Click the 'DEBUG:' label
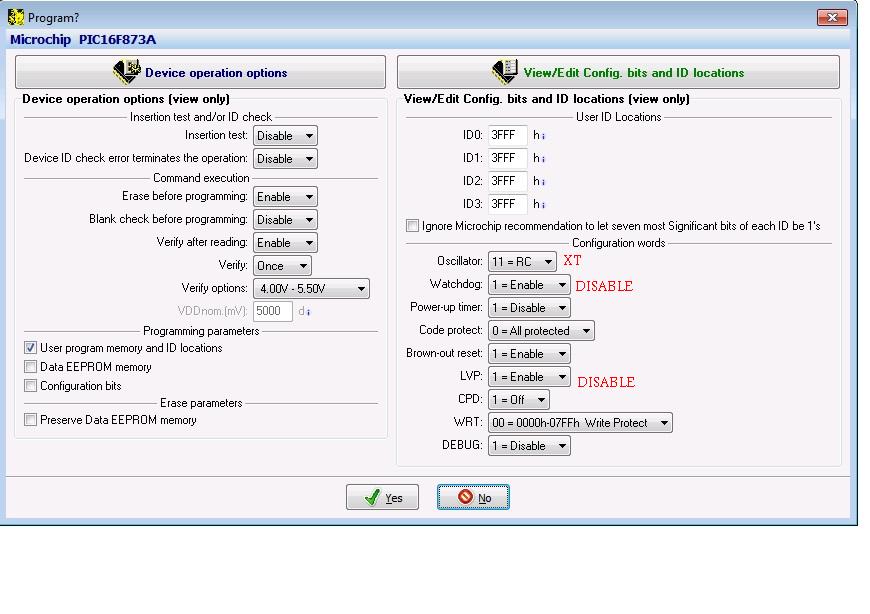This screenshot has height=614, width=870. tap(462, 445)
